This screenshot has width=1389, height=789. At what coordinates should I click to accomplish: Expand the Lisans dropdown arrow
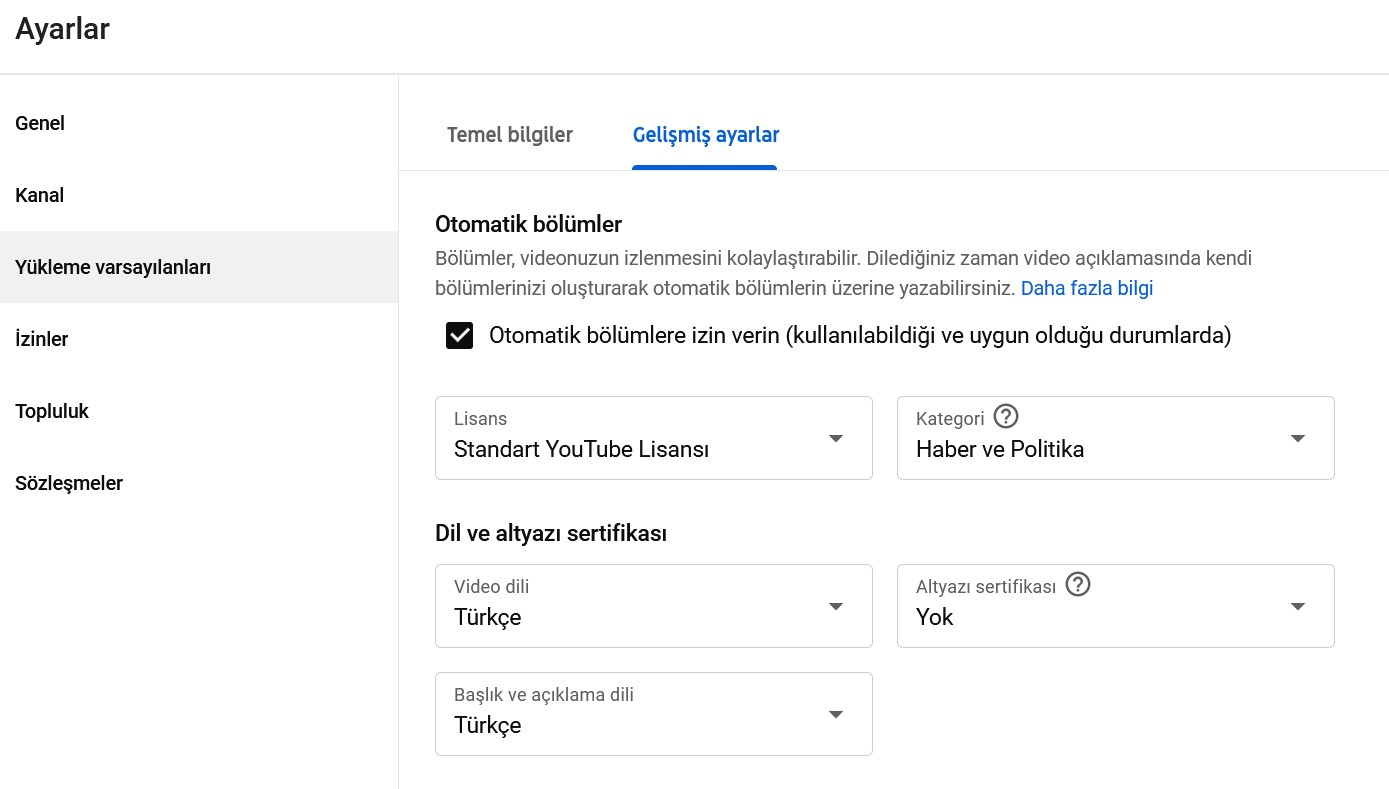[836, 438]
